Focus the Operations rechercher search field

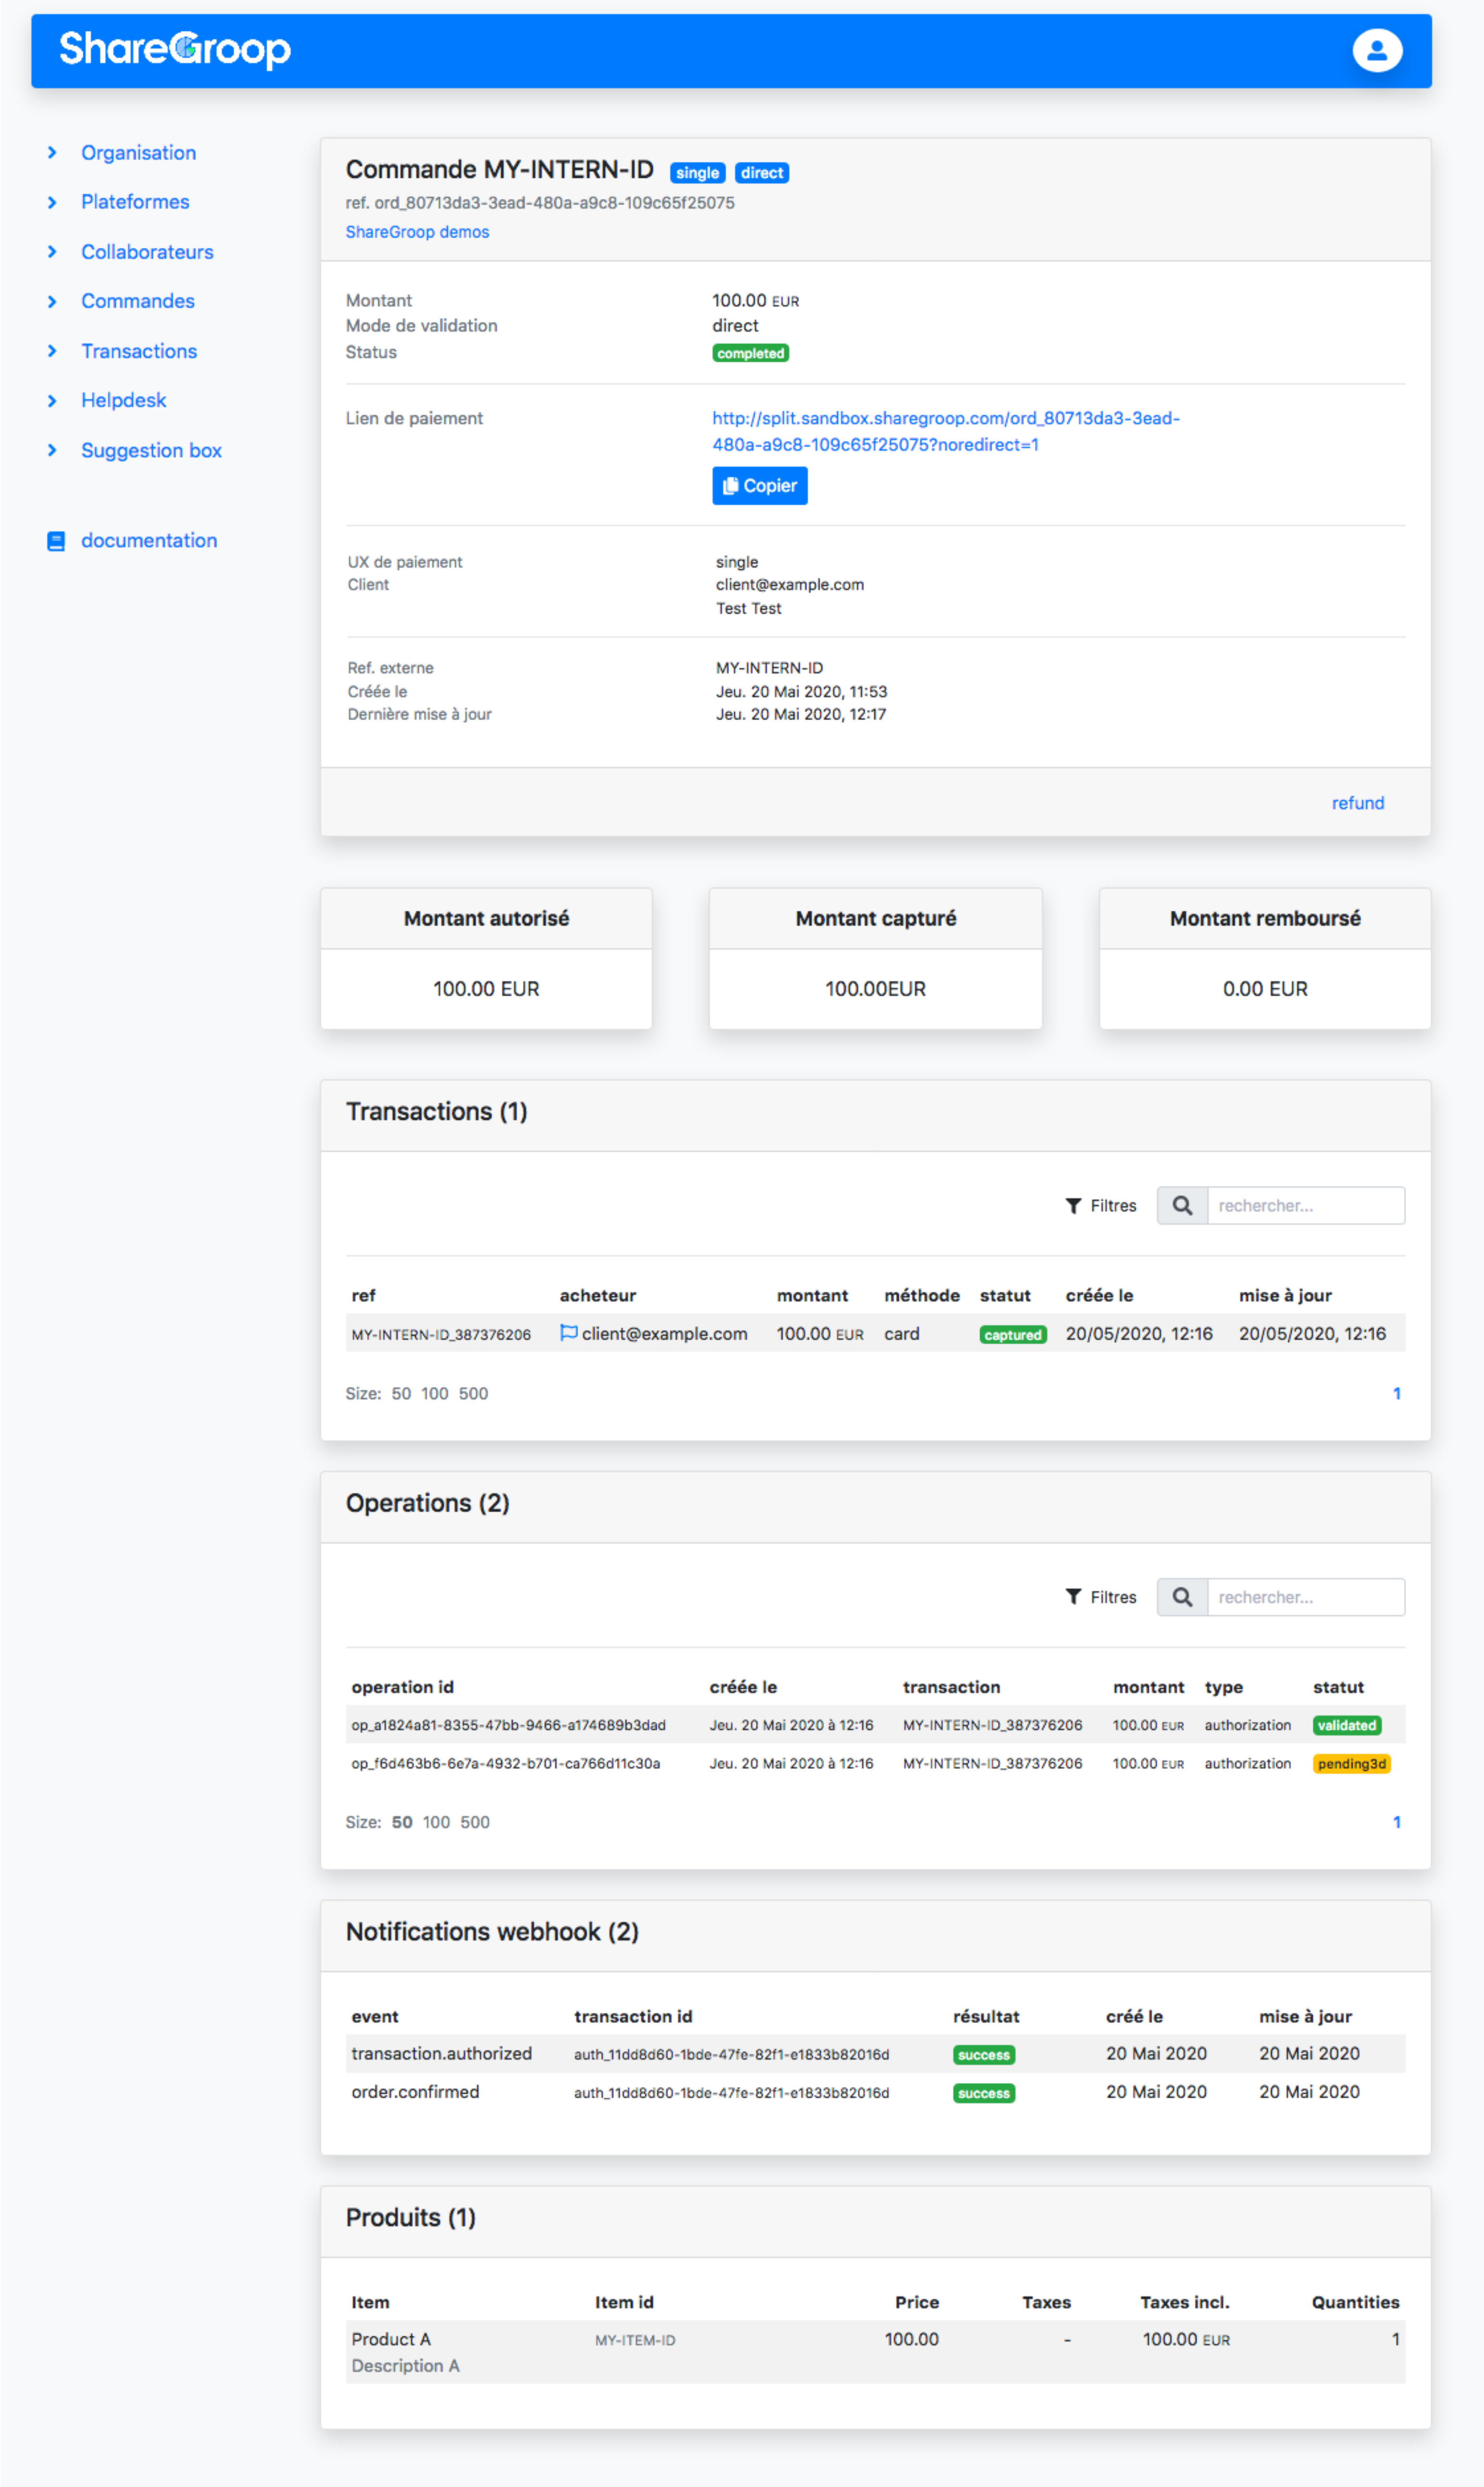[1305, 1597]
